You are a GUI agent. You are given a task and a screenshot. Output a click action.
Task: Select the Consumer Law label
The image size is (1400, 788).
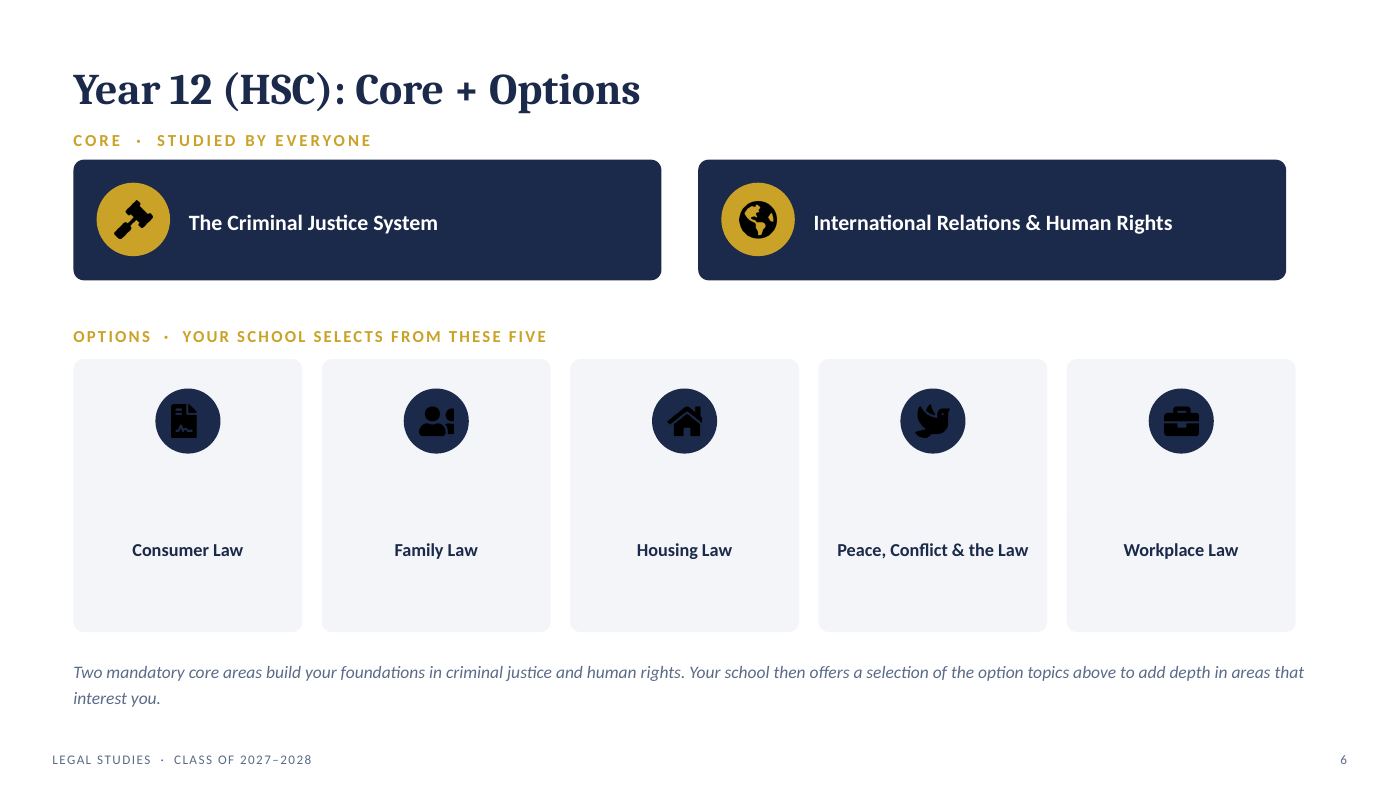(187, 550)
